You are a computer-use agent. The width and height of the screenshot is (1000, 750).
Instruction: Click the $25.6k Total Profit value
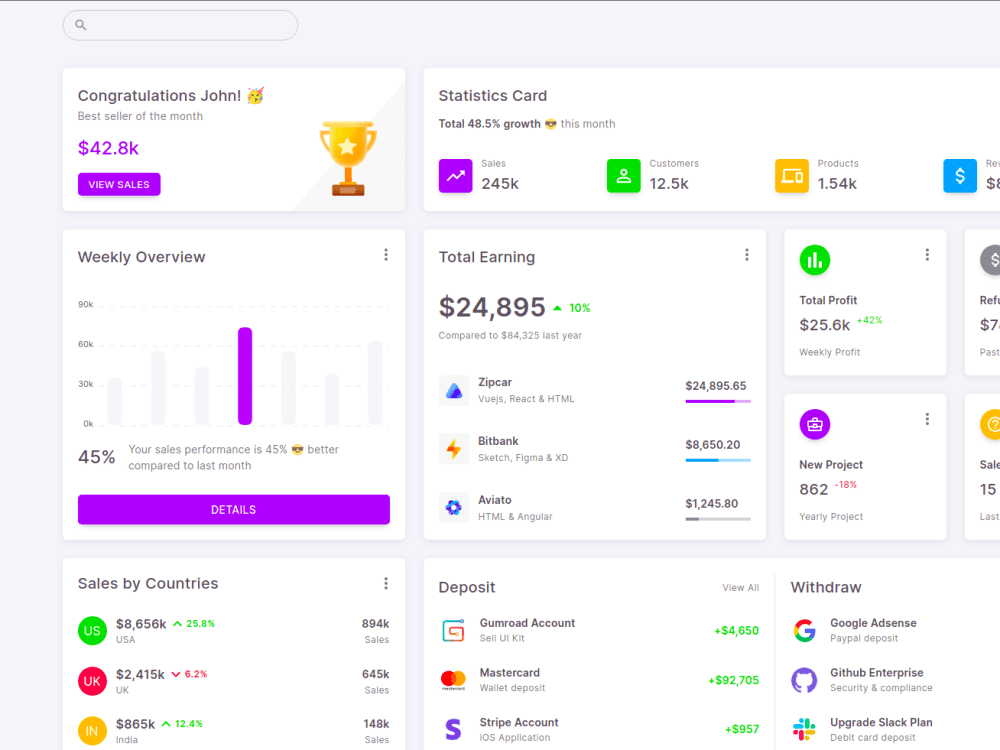point(825,325)
